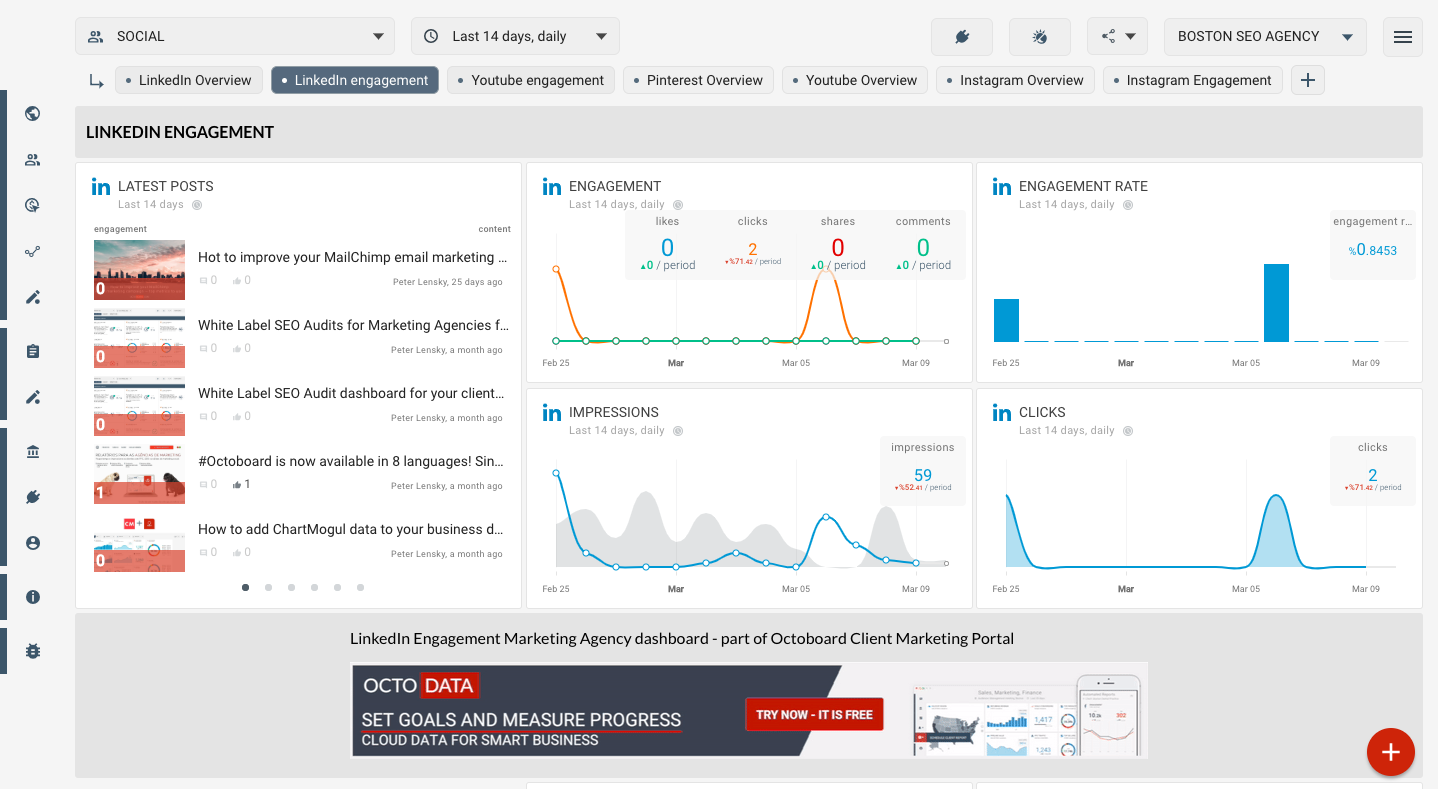Open the Last 14 days, daily dropdown

tap(515, 36)
